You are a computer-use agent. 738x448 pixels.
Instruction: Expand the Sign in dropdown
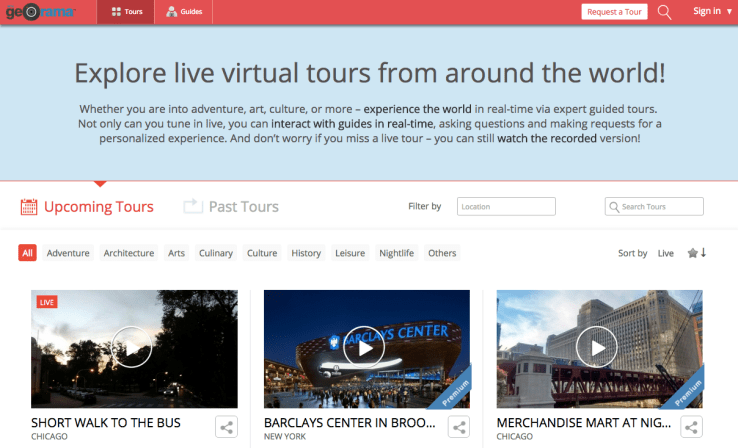click(712, 11)
